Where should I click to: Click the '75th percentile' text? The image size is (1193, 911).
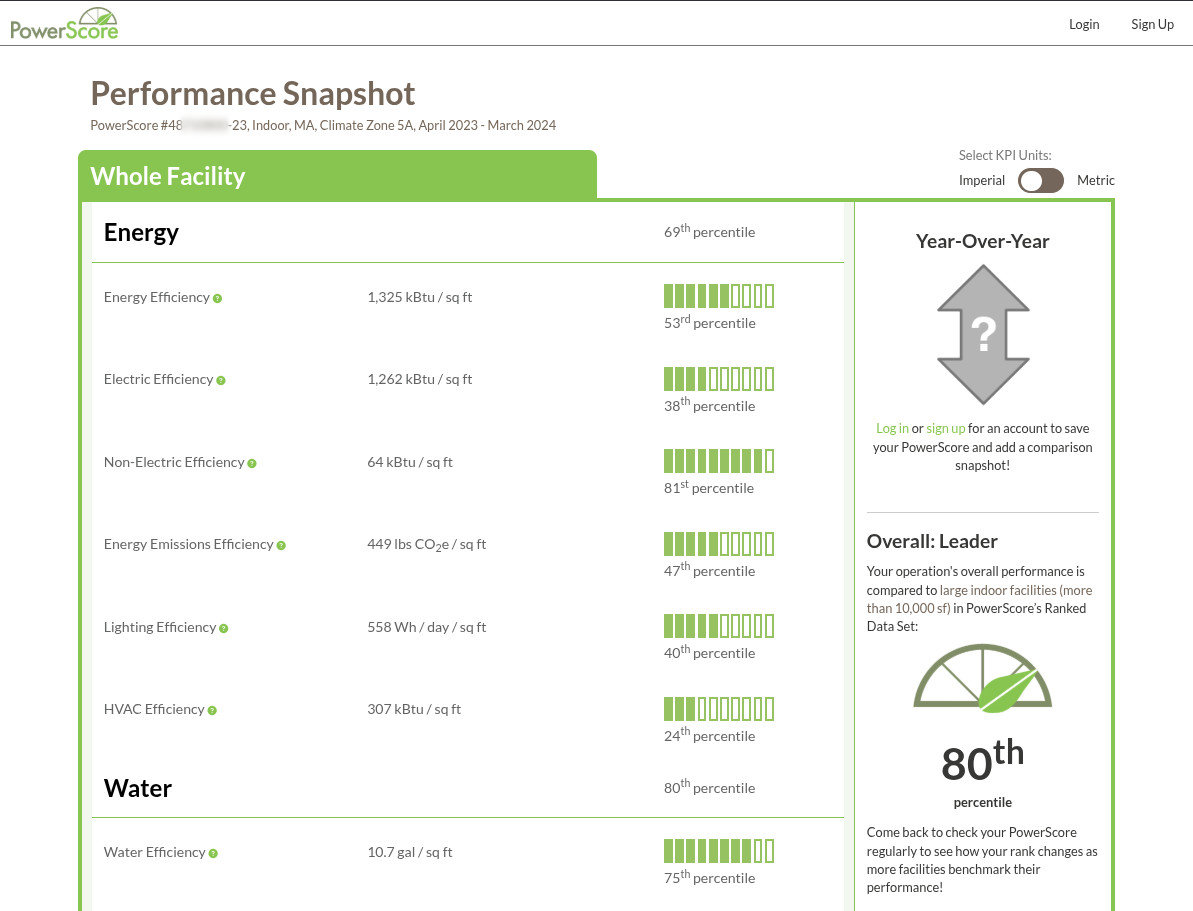pyautogui.click(x=709, y=877)
